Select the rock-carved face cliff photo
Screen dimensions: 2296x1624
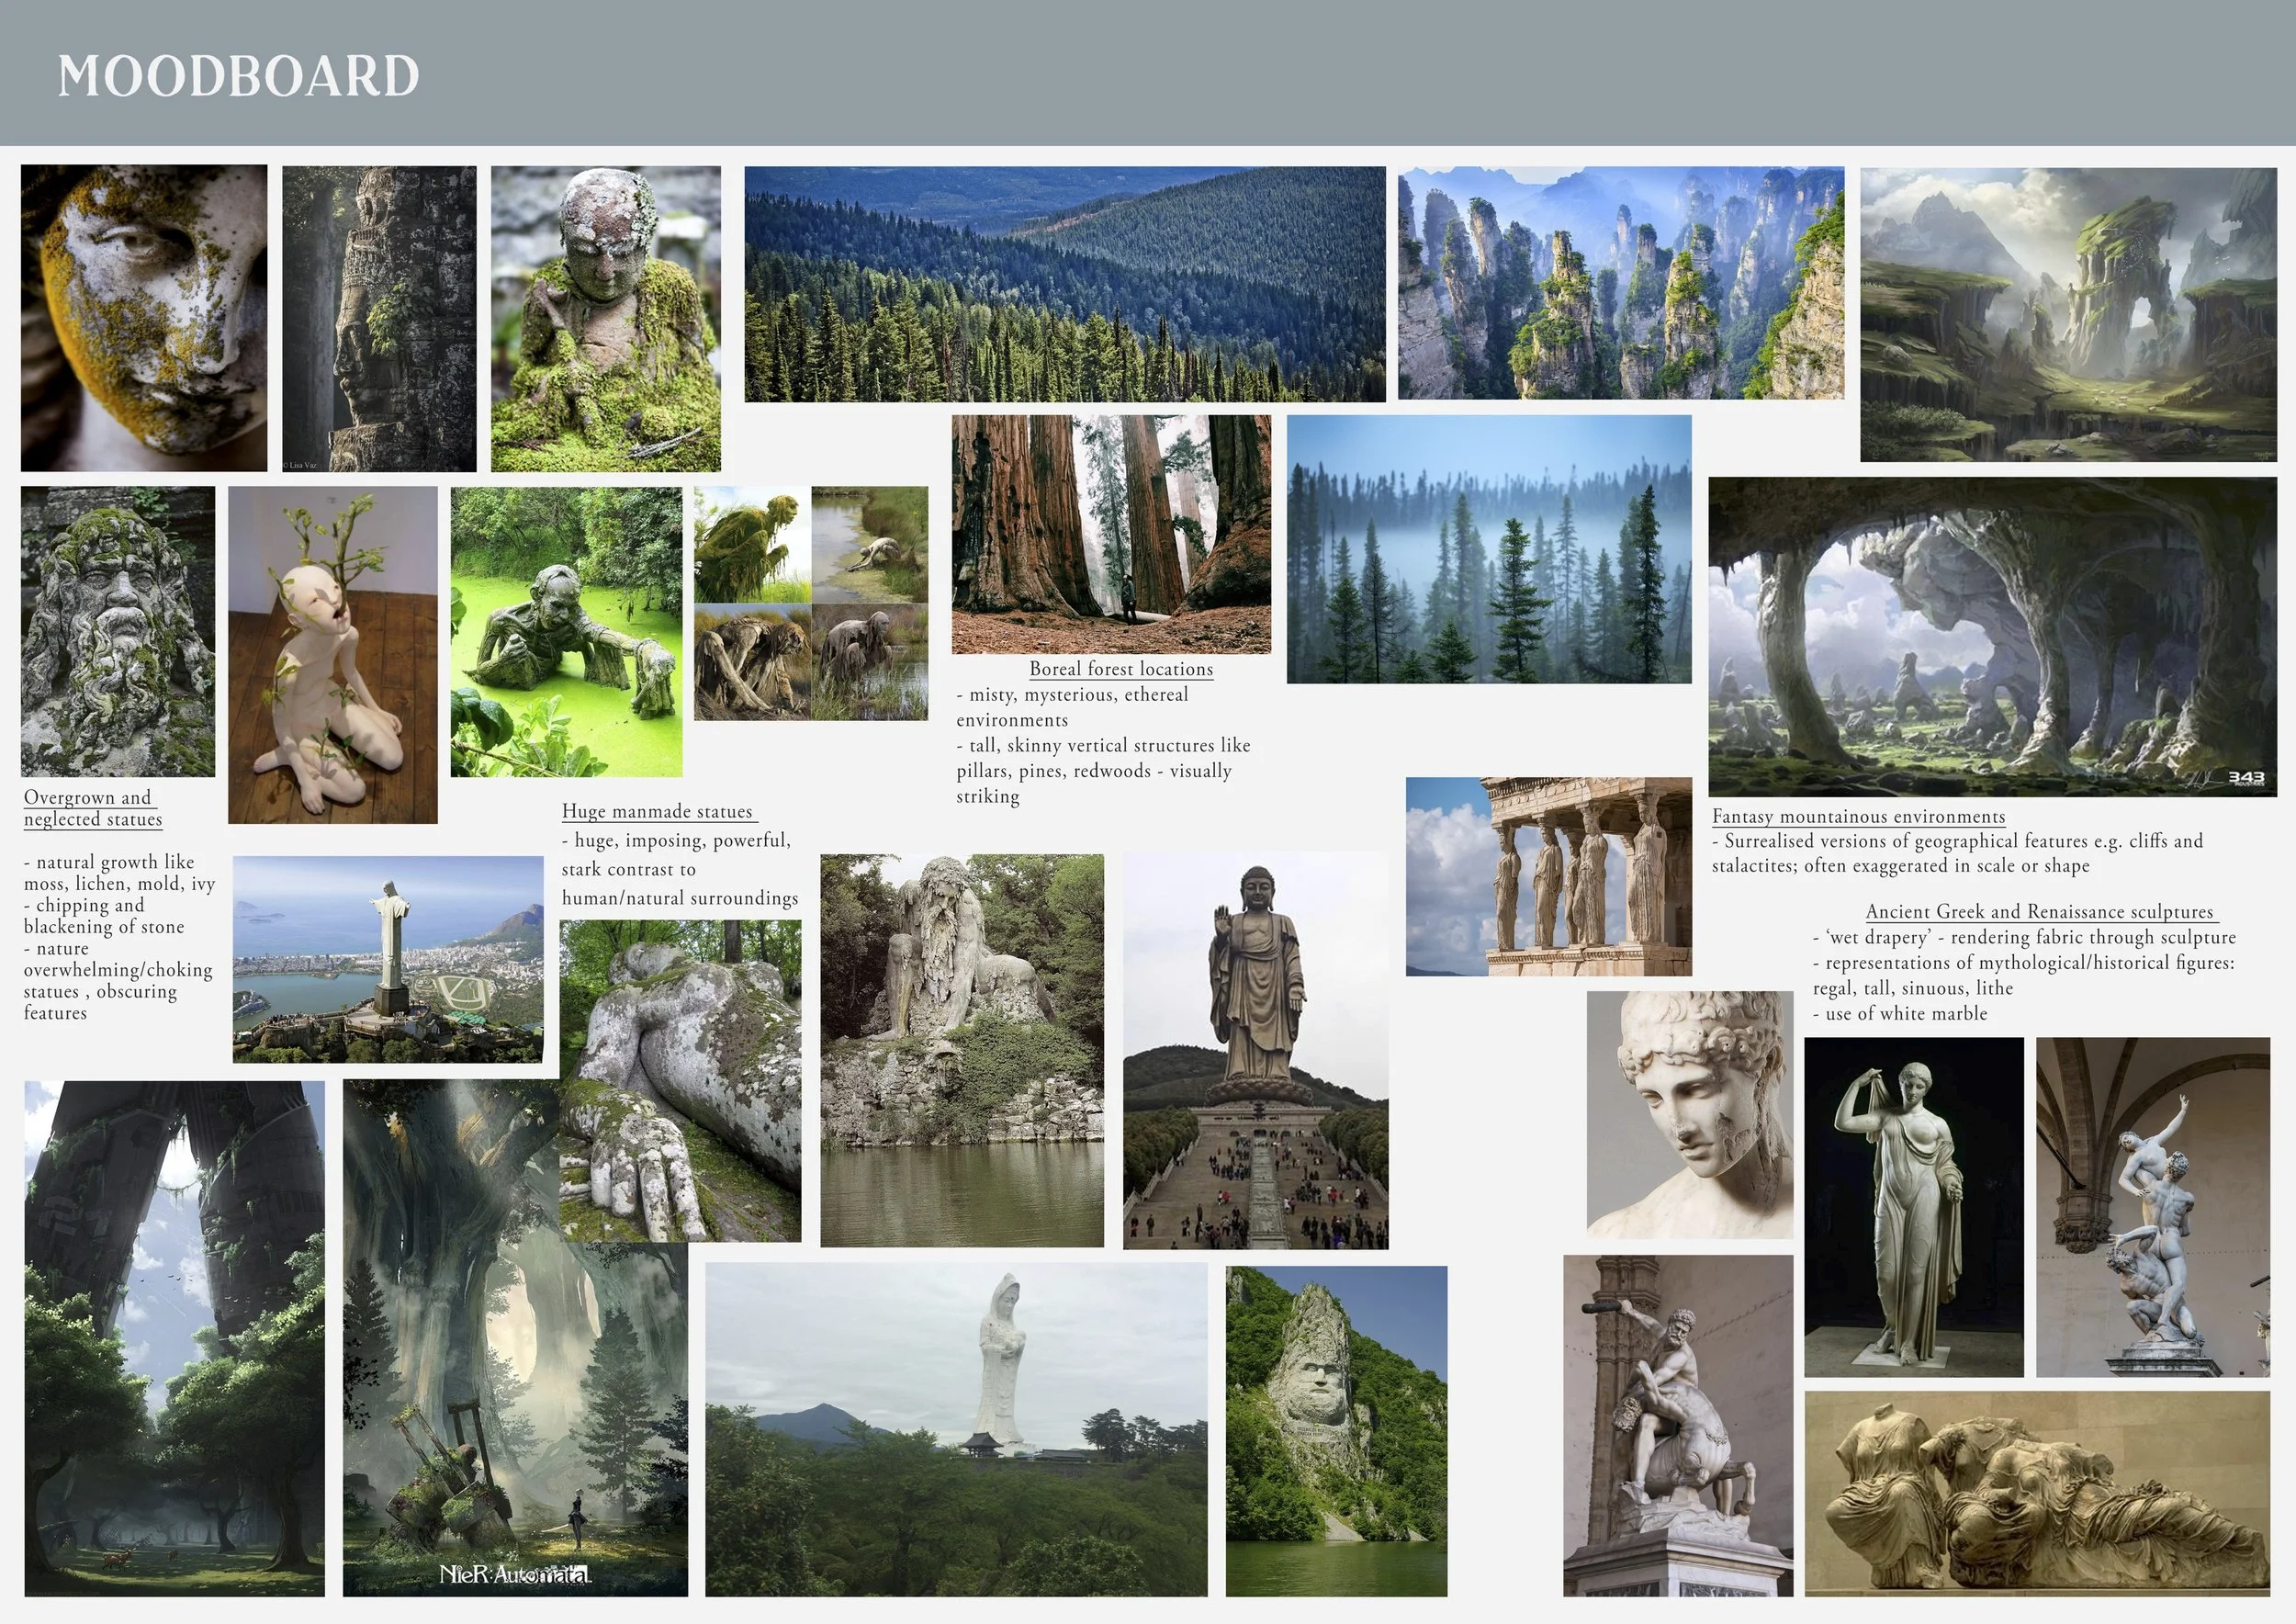point(1335,1430)
